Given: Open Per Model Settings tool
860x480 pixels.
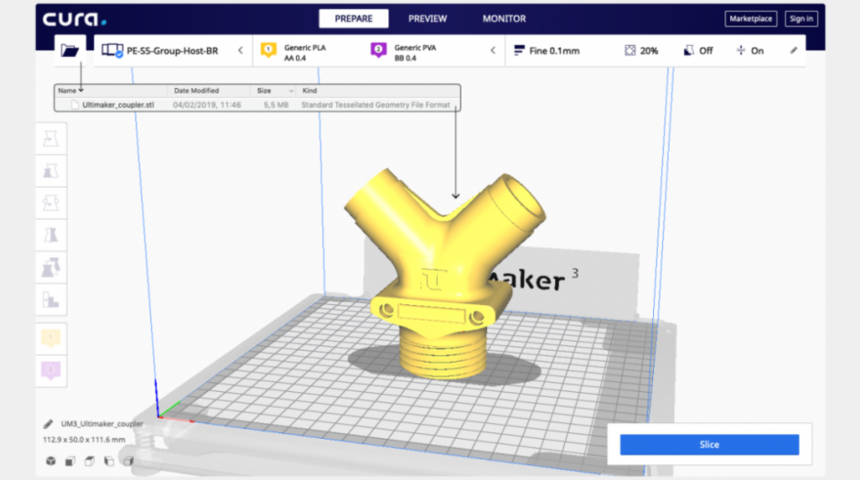Looking at the screenshot, I should 51,268.
